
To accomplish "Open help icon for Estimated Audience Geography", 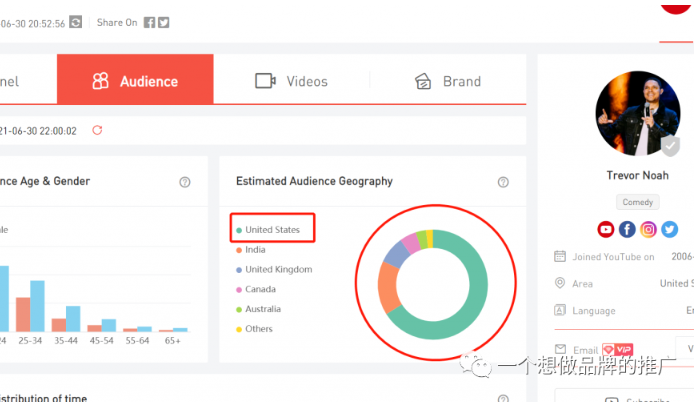I will tap(503, 182).
